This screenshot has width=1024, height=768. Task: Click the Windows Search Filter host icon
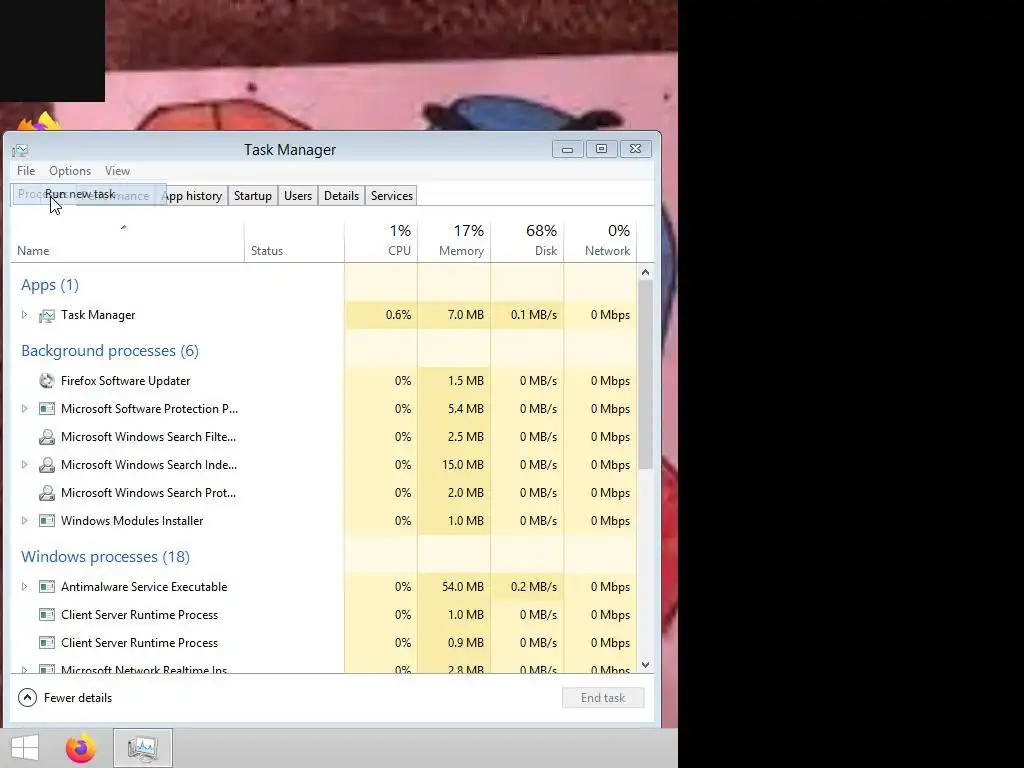[47, 437]
